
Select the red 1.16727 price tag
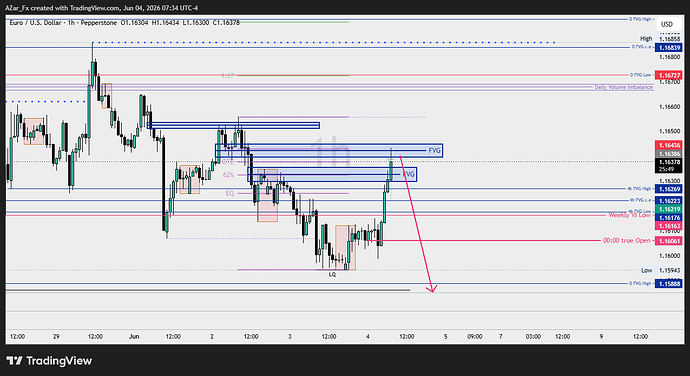668,75
